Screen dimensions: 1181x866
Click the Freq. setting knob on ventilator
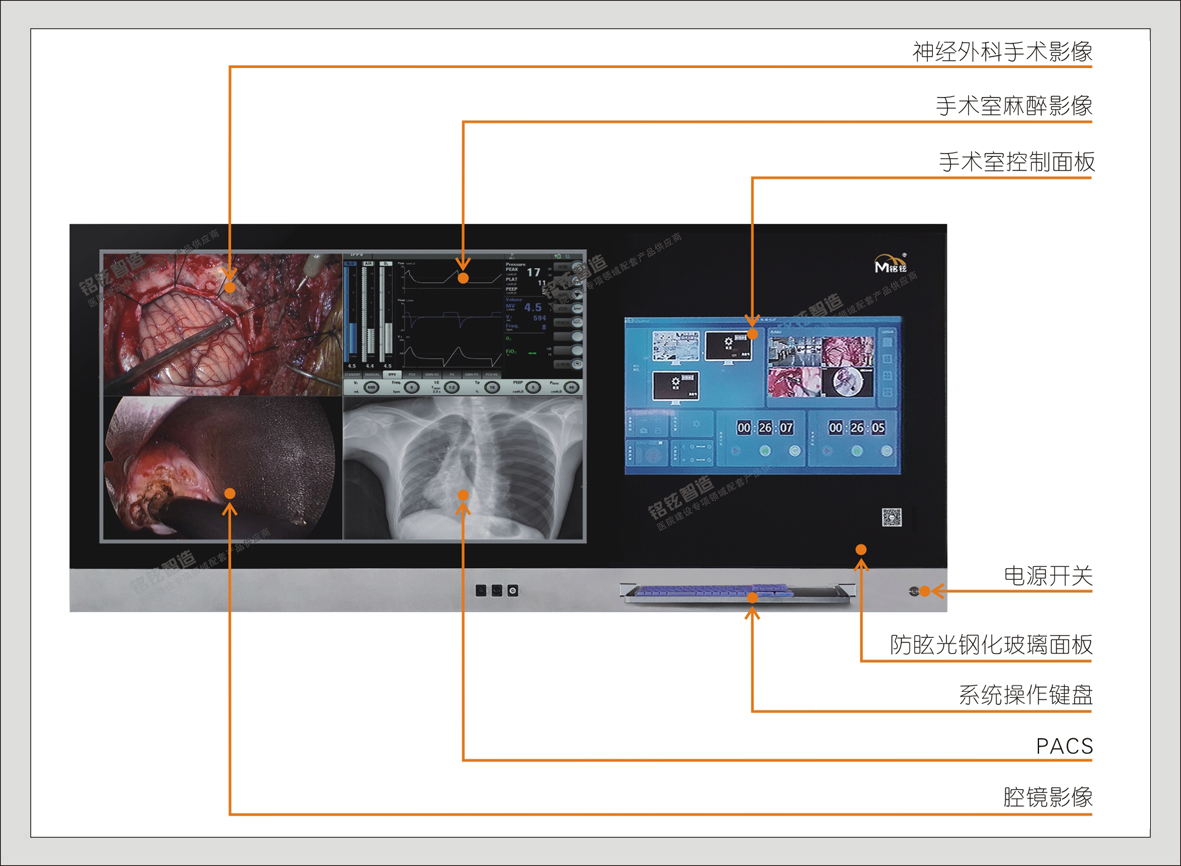tap(411, 387)
